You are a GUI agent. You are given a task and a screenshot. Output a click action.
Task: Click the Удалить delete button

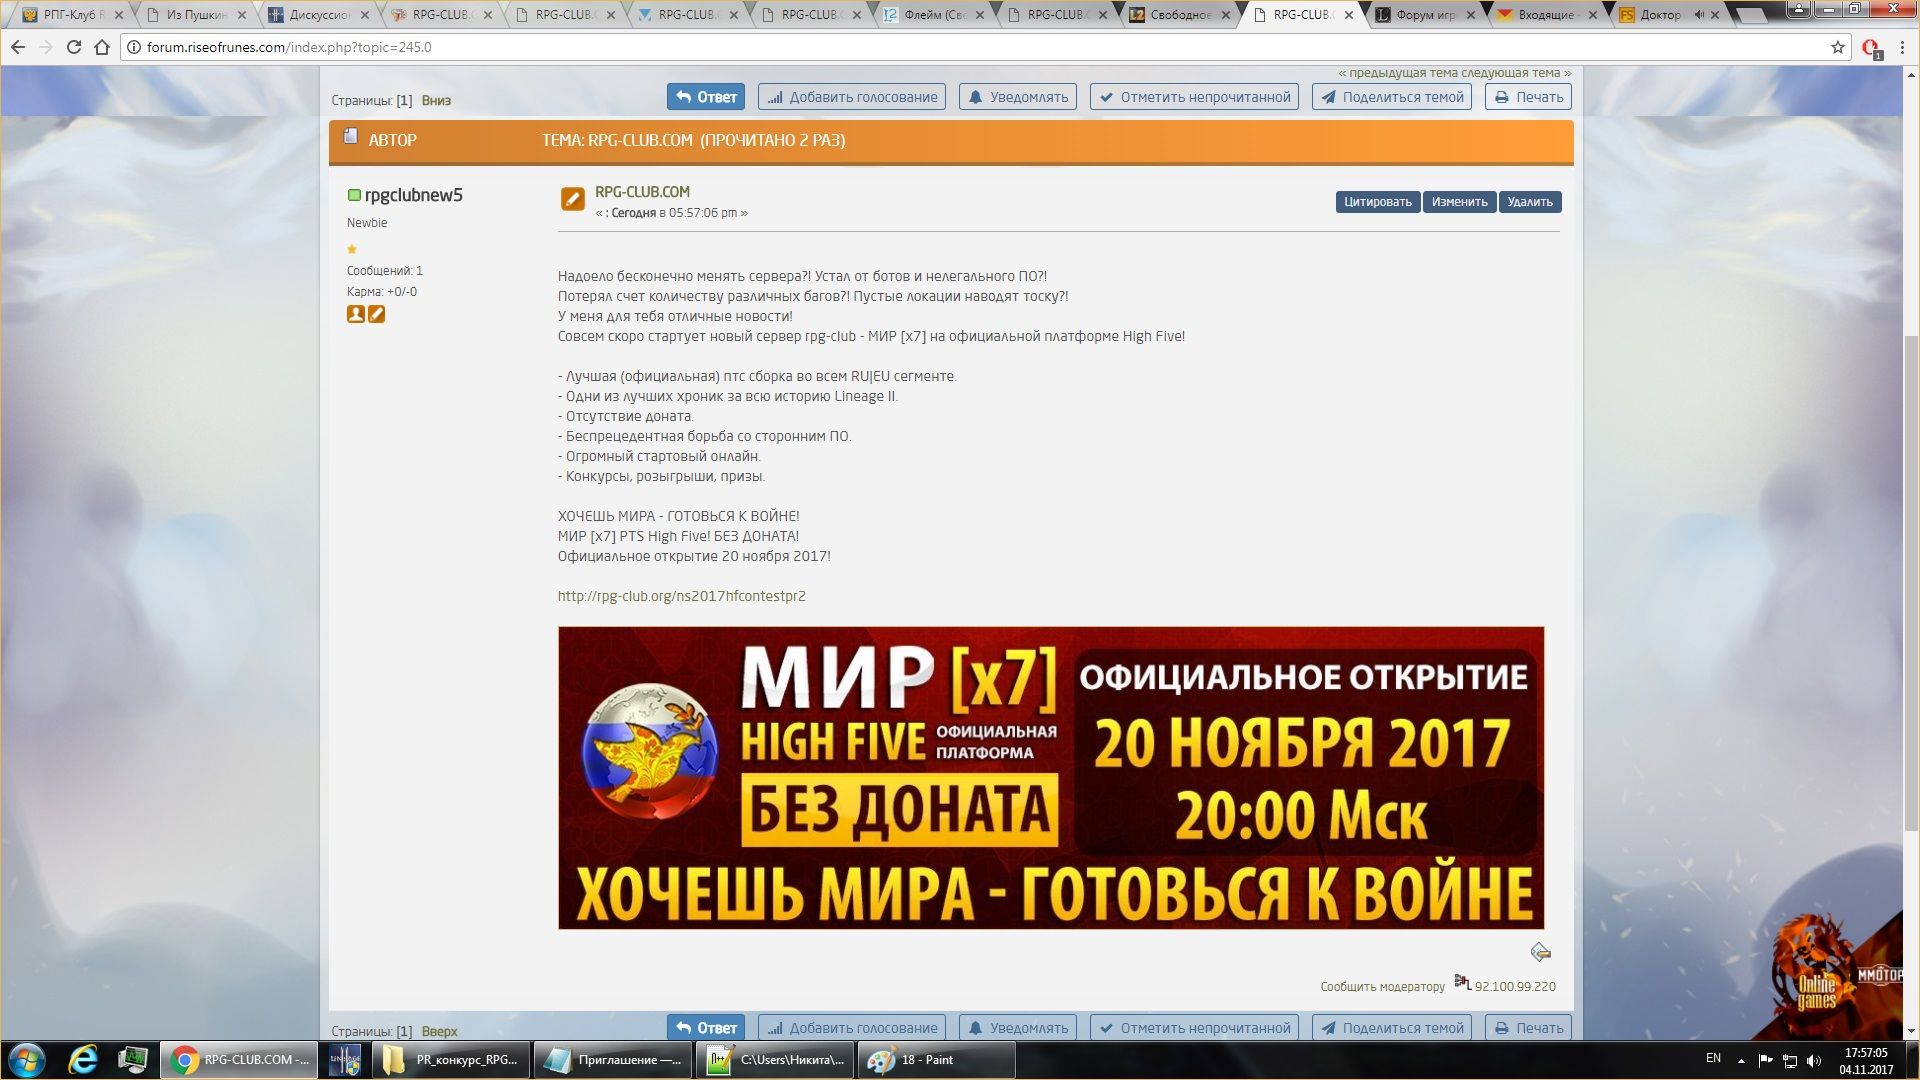click(1530, 202)
